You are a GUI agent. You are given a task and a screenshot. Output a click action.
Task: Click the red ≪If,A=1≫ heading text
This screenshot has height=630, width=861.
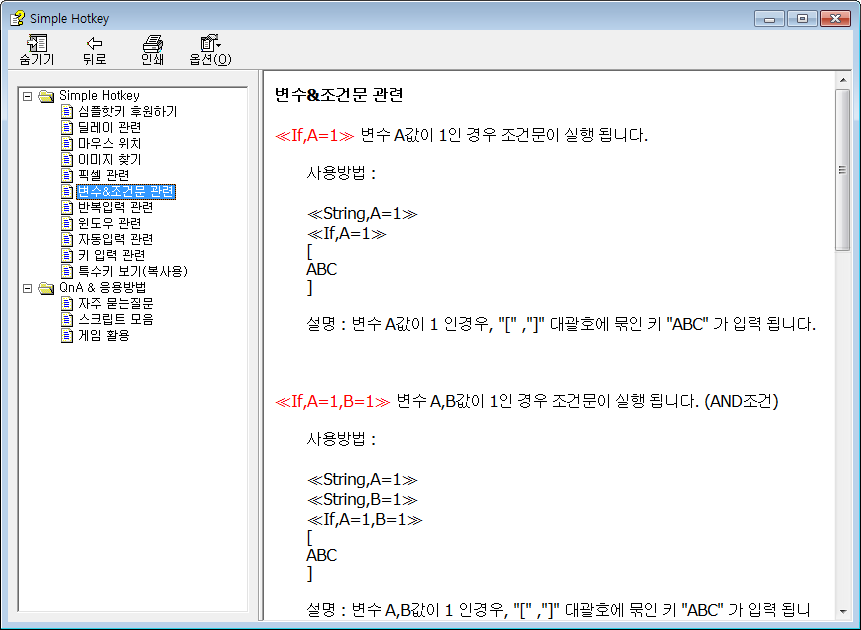(315, 135)
